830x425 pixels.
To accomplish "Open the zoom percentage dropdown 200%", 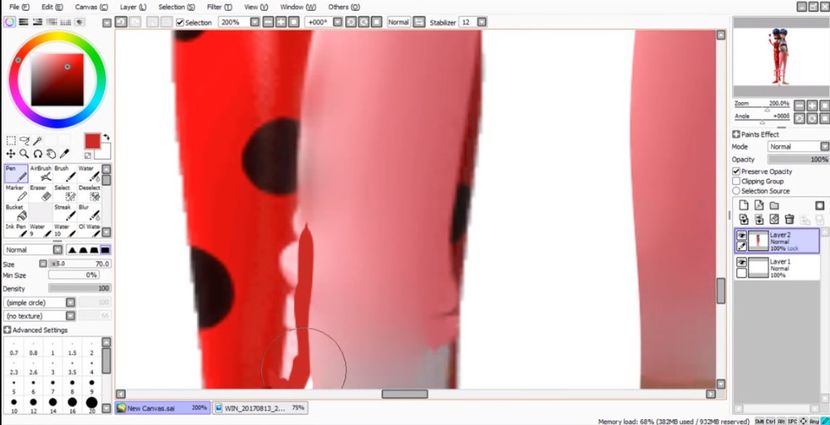I will 255,22.
